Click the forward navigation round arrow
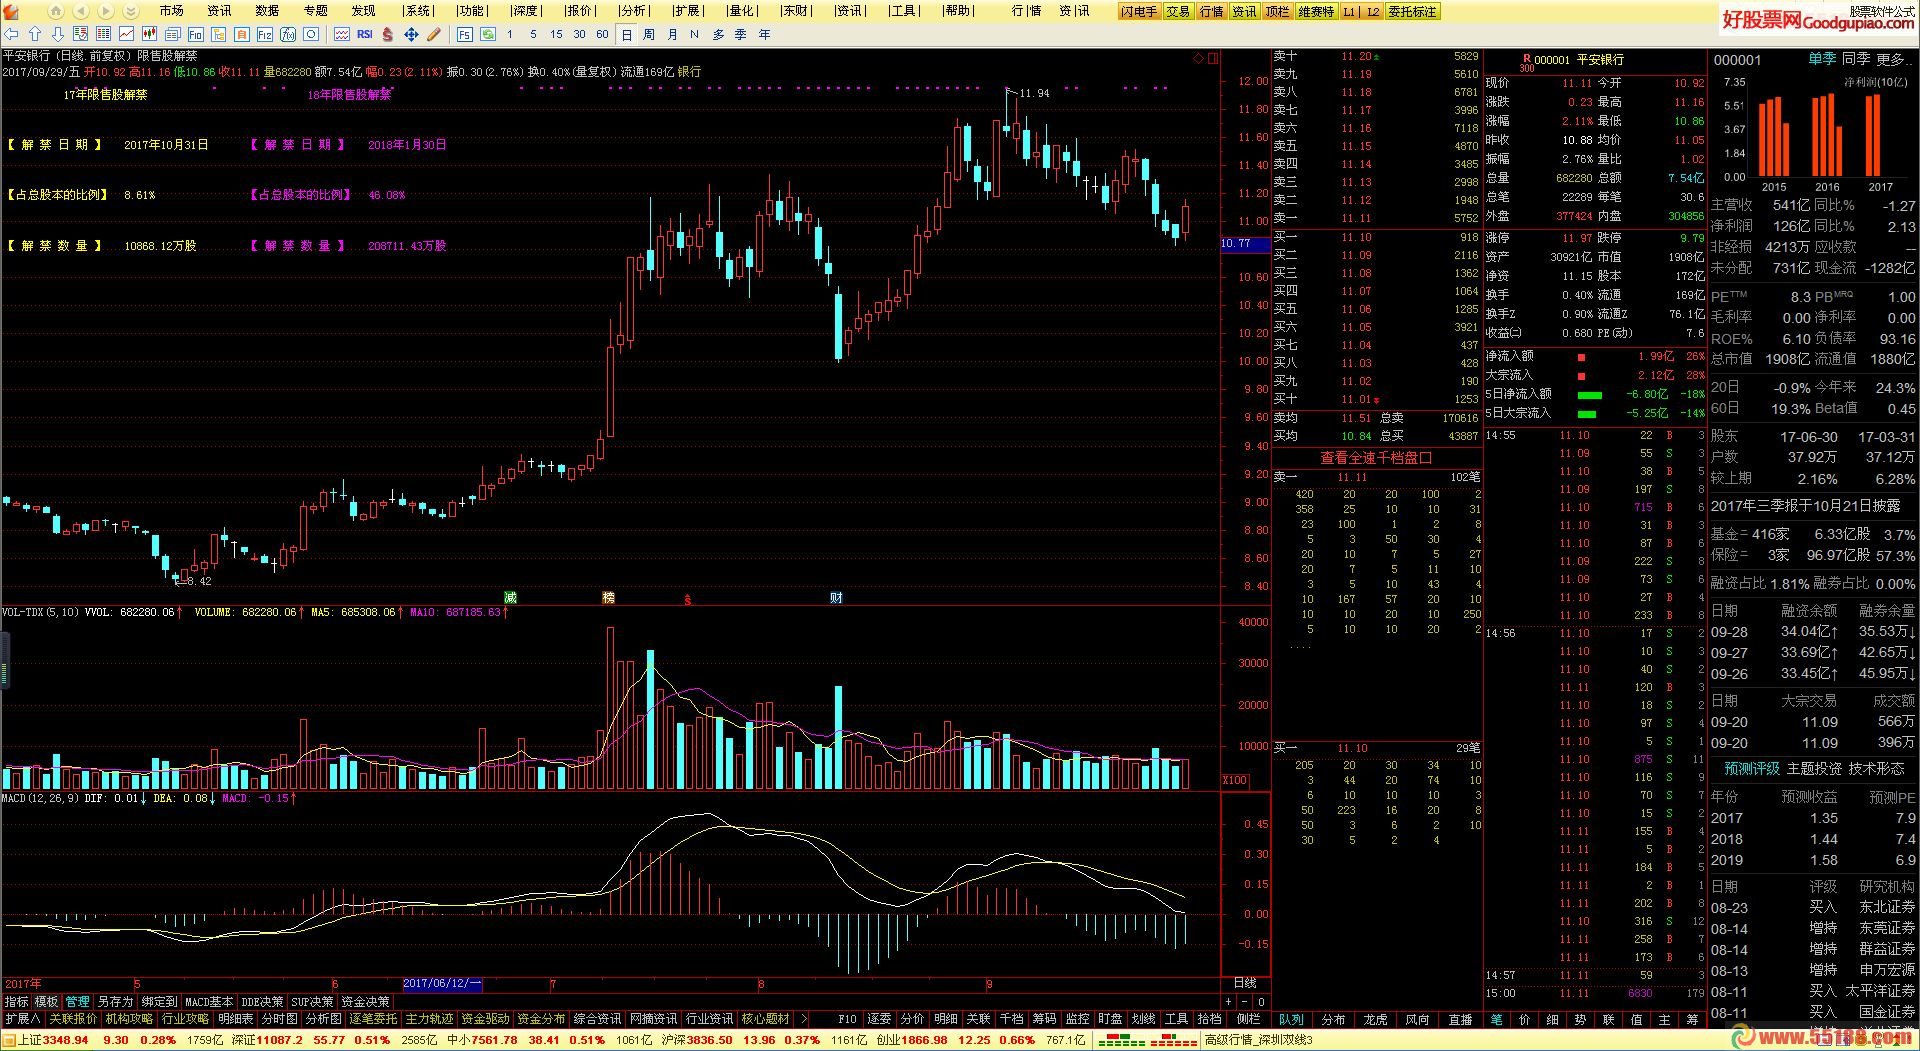 (106, 12)
